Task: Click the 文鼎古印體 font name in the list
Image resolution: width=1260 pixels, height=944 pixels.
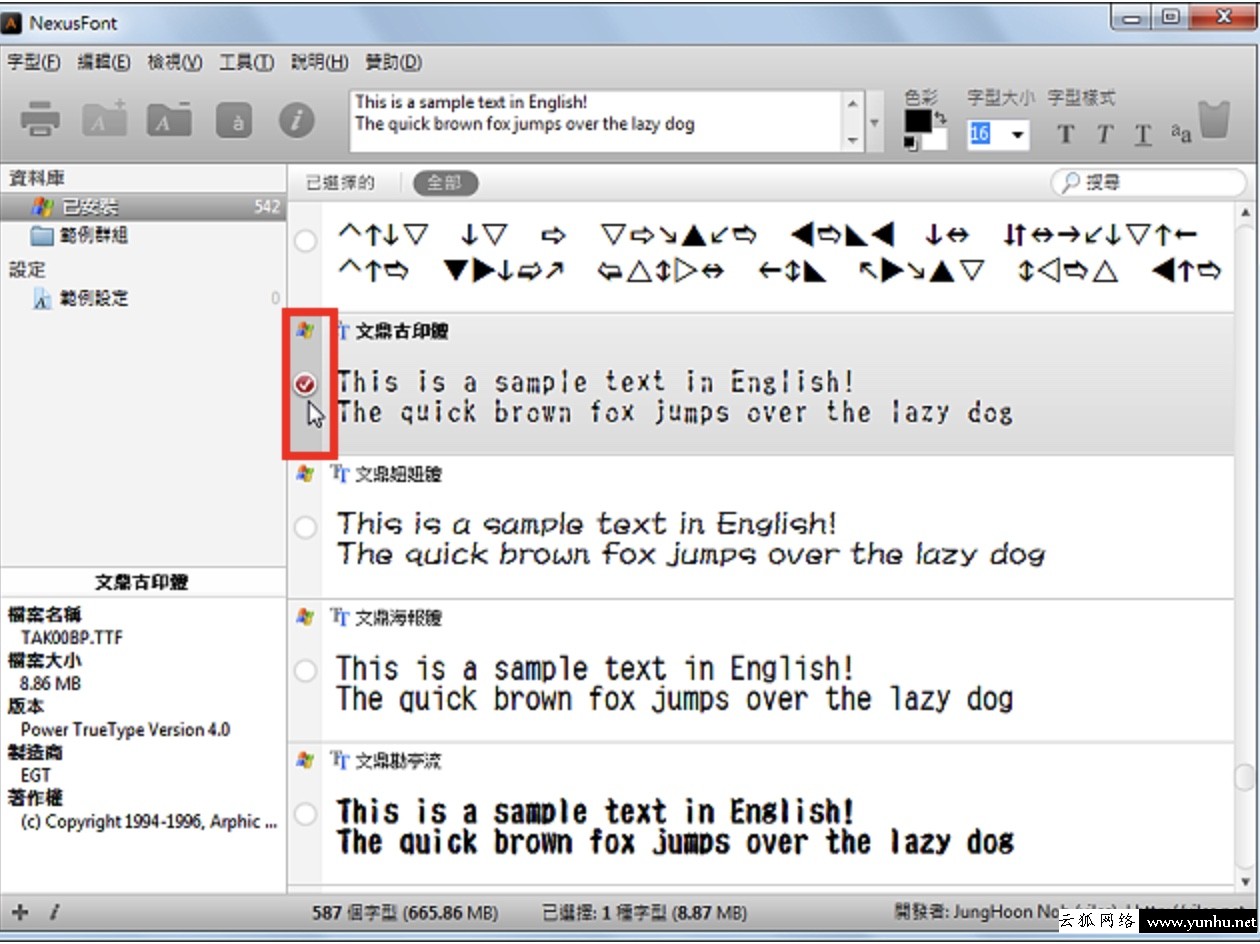Action: coord(402,331)
